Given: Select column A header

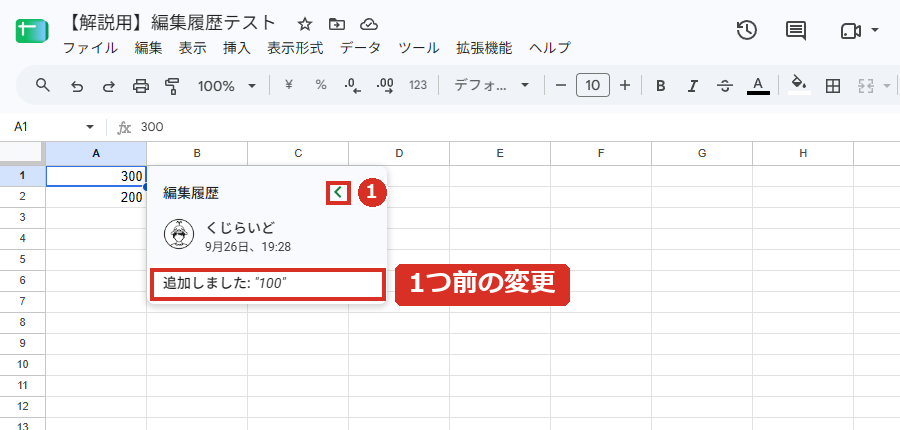Looking at the screenshot, I should 96,153.
